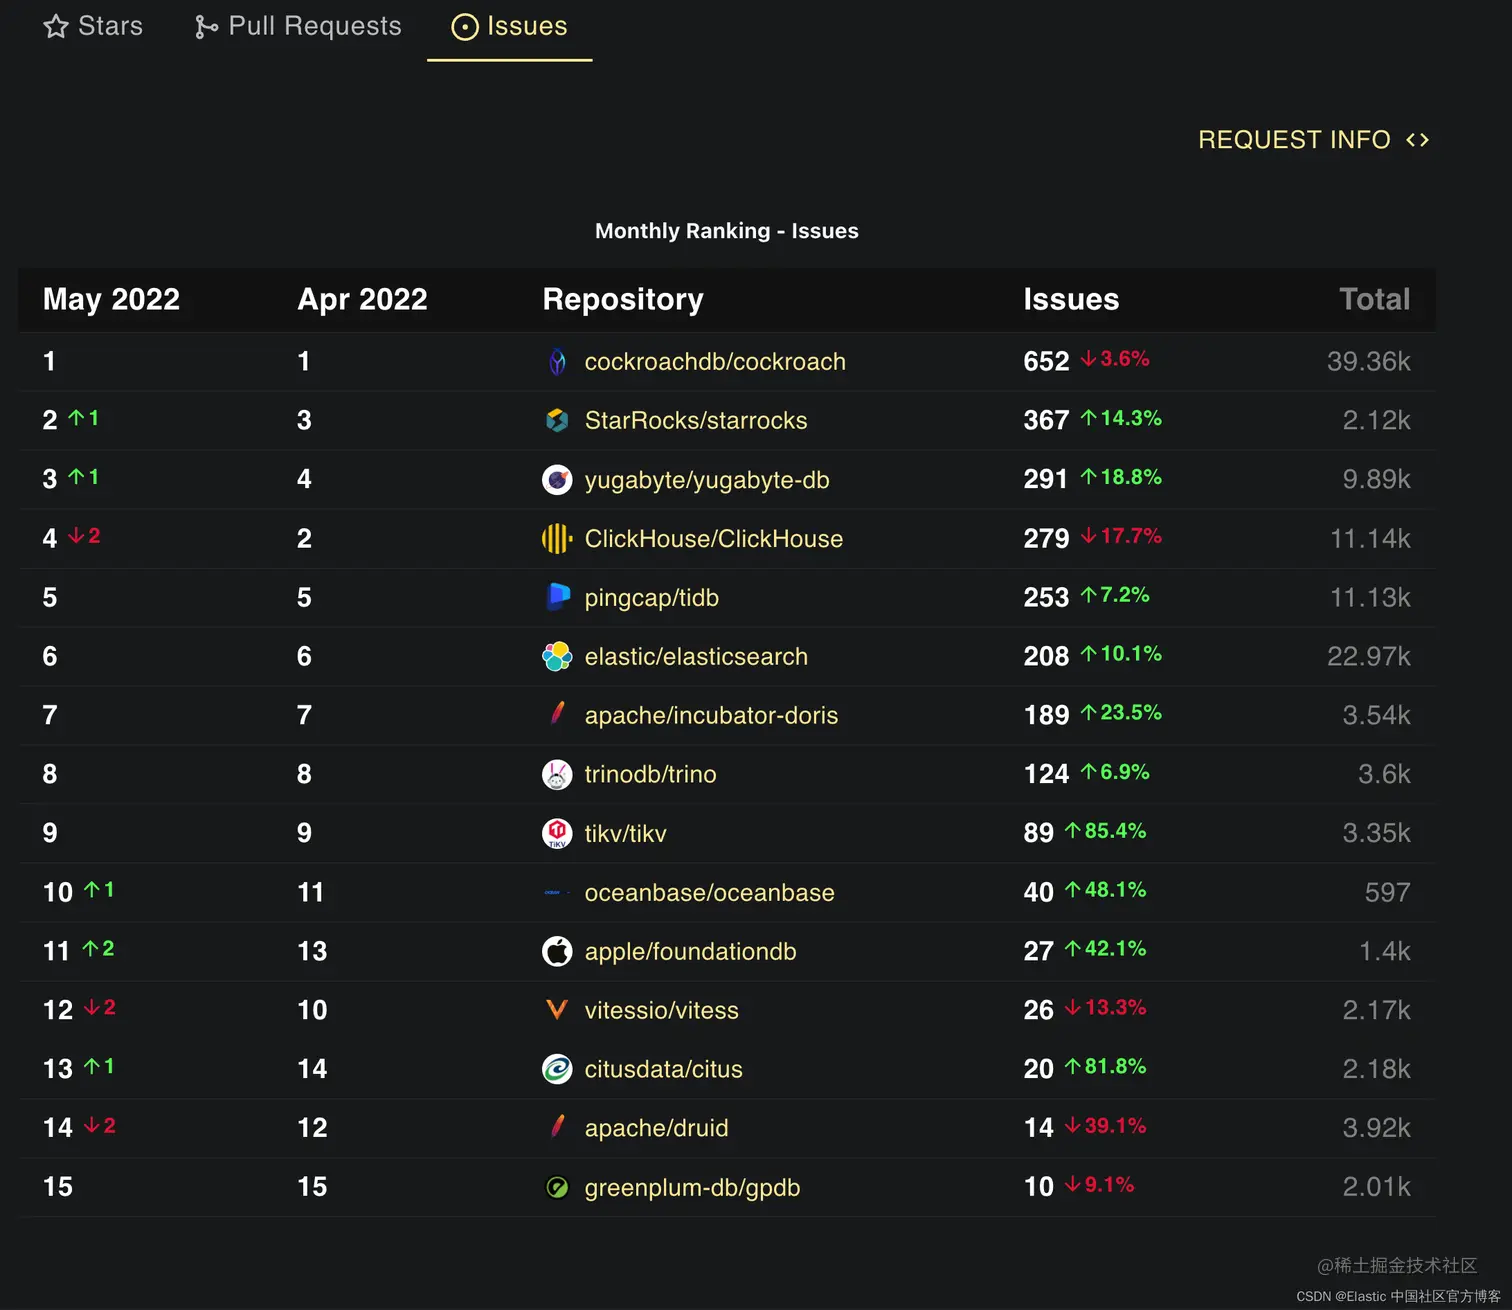Click the 22.97k total for elasticsearch
Viewport: 1512px width, 1310px height.
pos(1368,657)
